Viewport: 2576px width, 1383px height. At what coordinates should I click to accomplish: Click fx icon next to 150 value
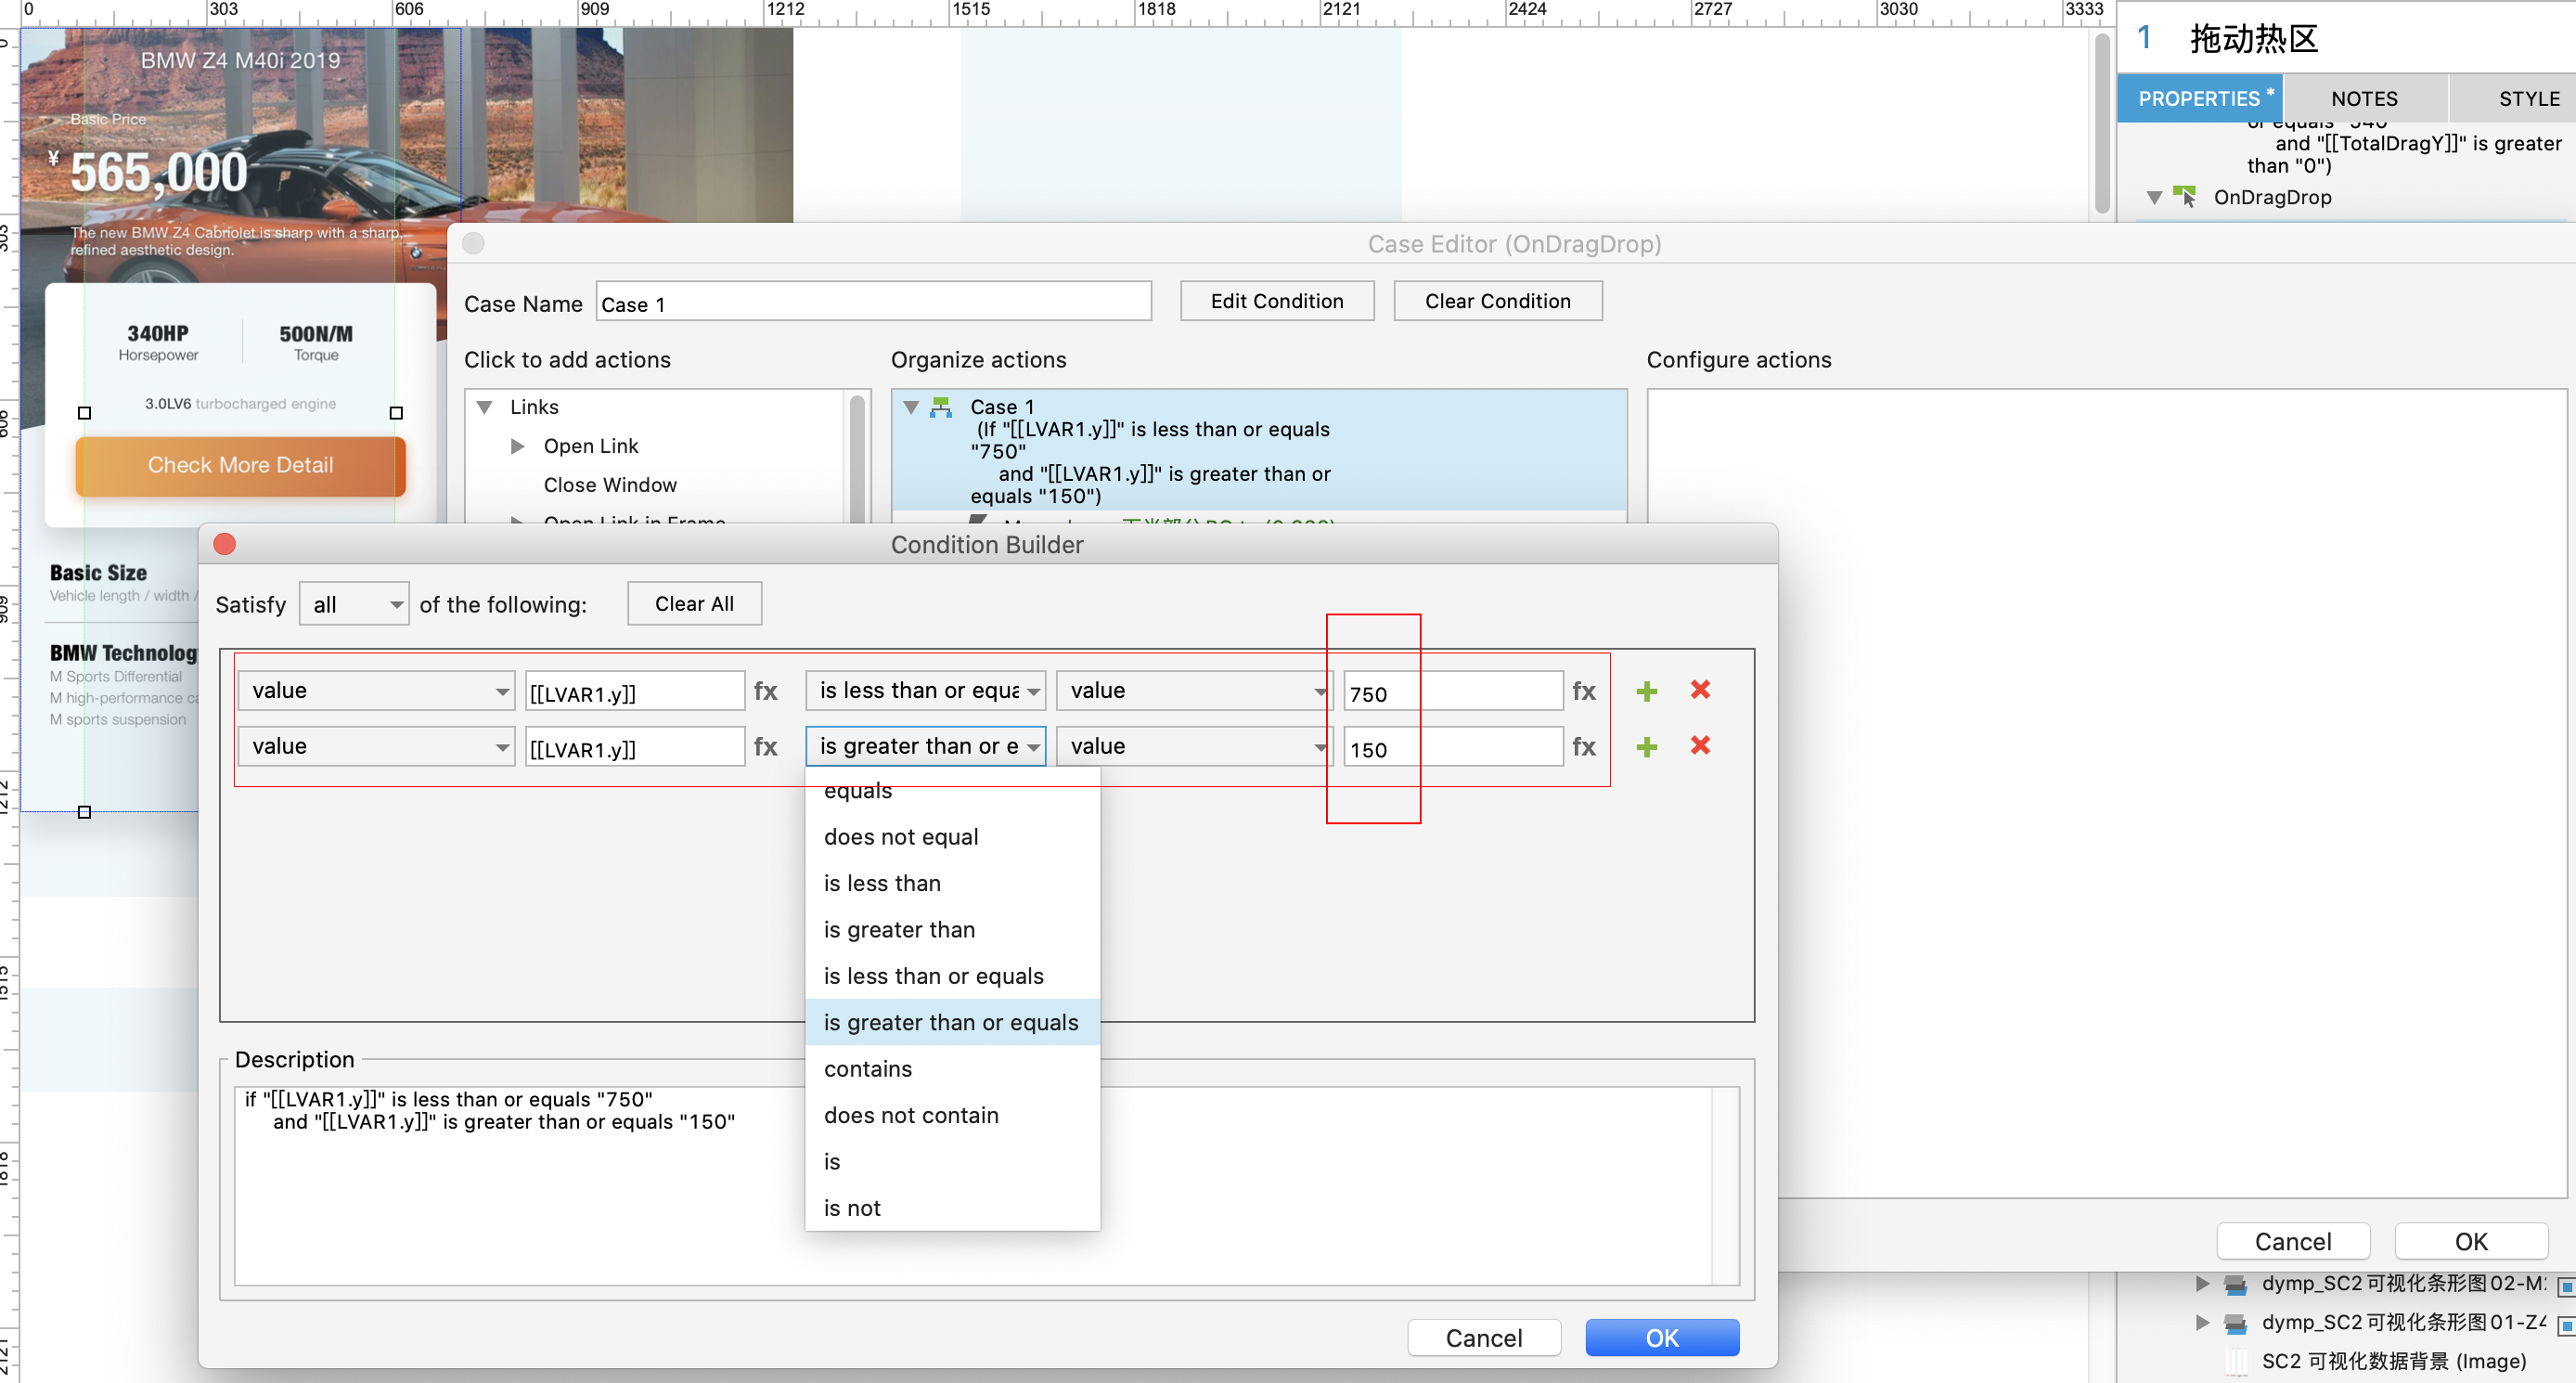pos(1583,747)
